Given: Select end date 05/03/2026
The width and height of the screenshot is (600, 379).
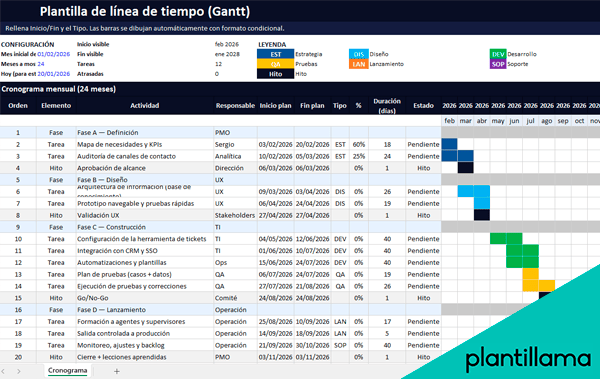Looking at the screenshot, I should (312, 156).
